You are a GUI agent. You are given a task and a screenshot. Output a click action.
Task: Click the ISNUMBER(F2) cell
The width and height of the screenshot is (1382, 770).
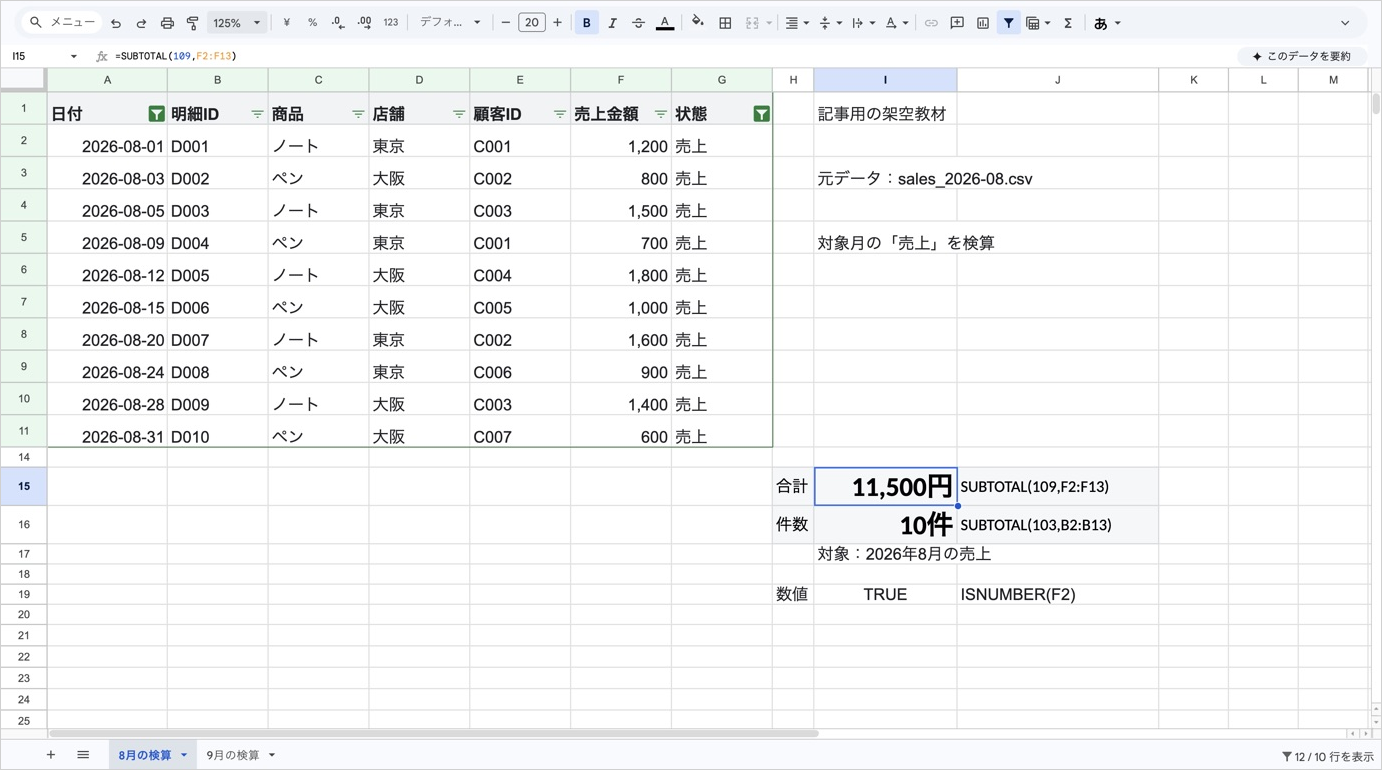[1057, 594]
